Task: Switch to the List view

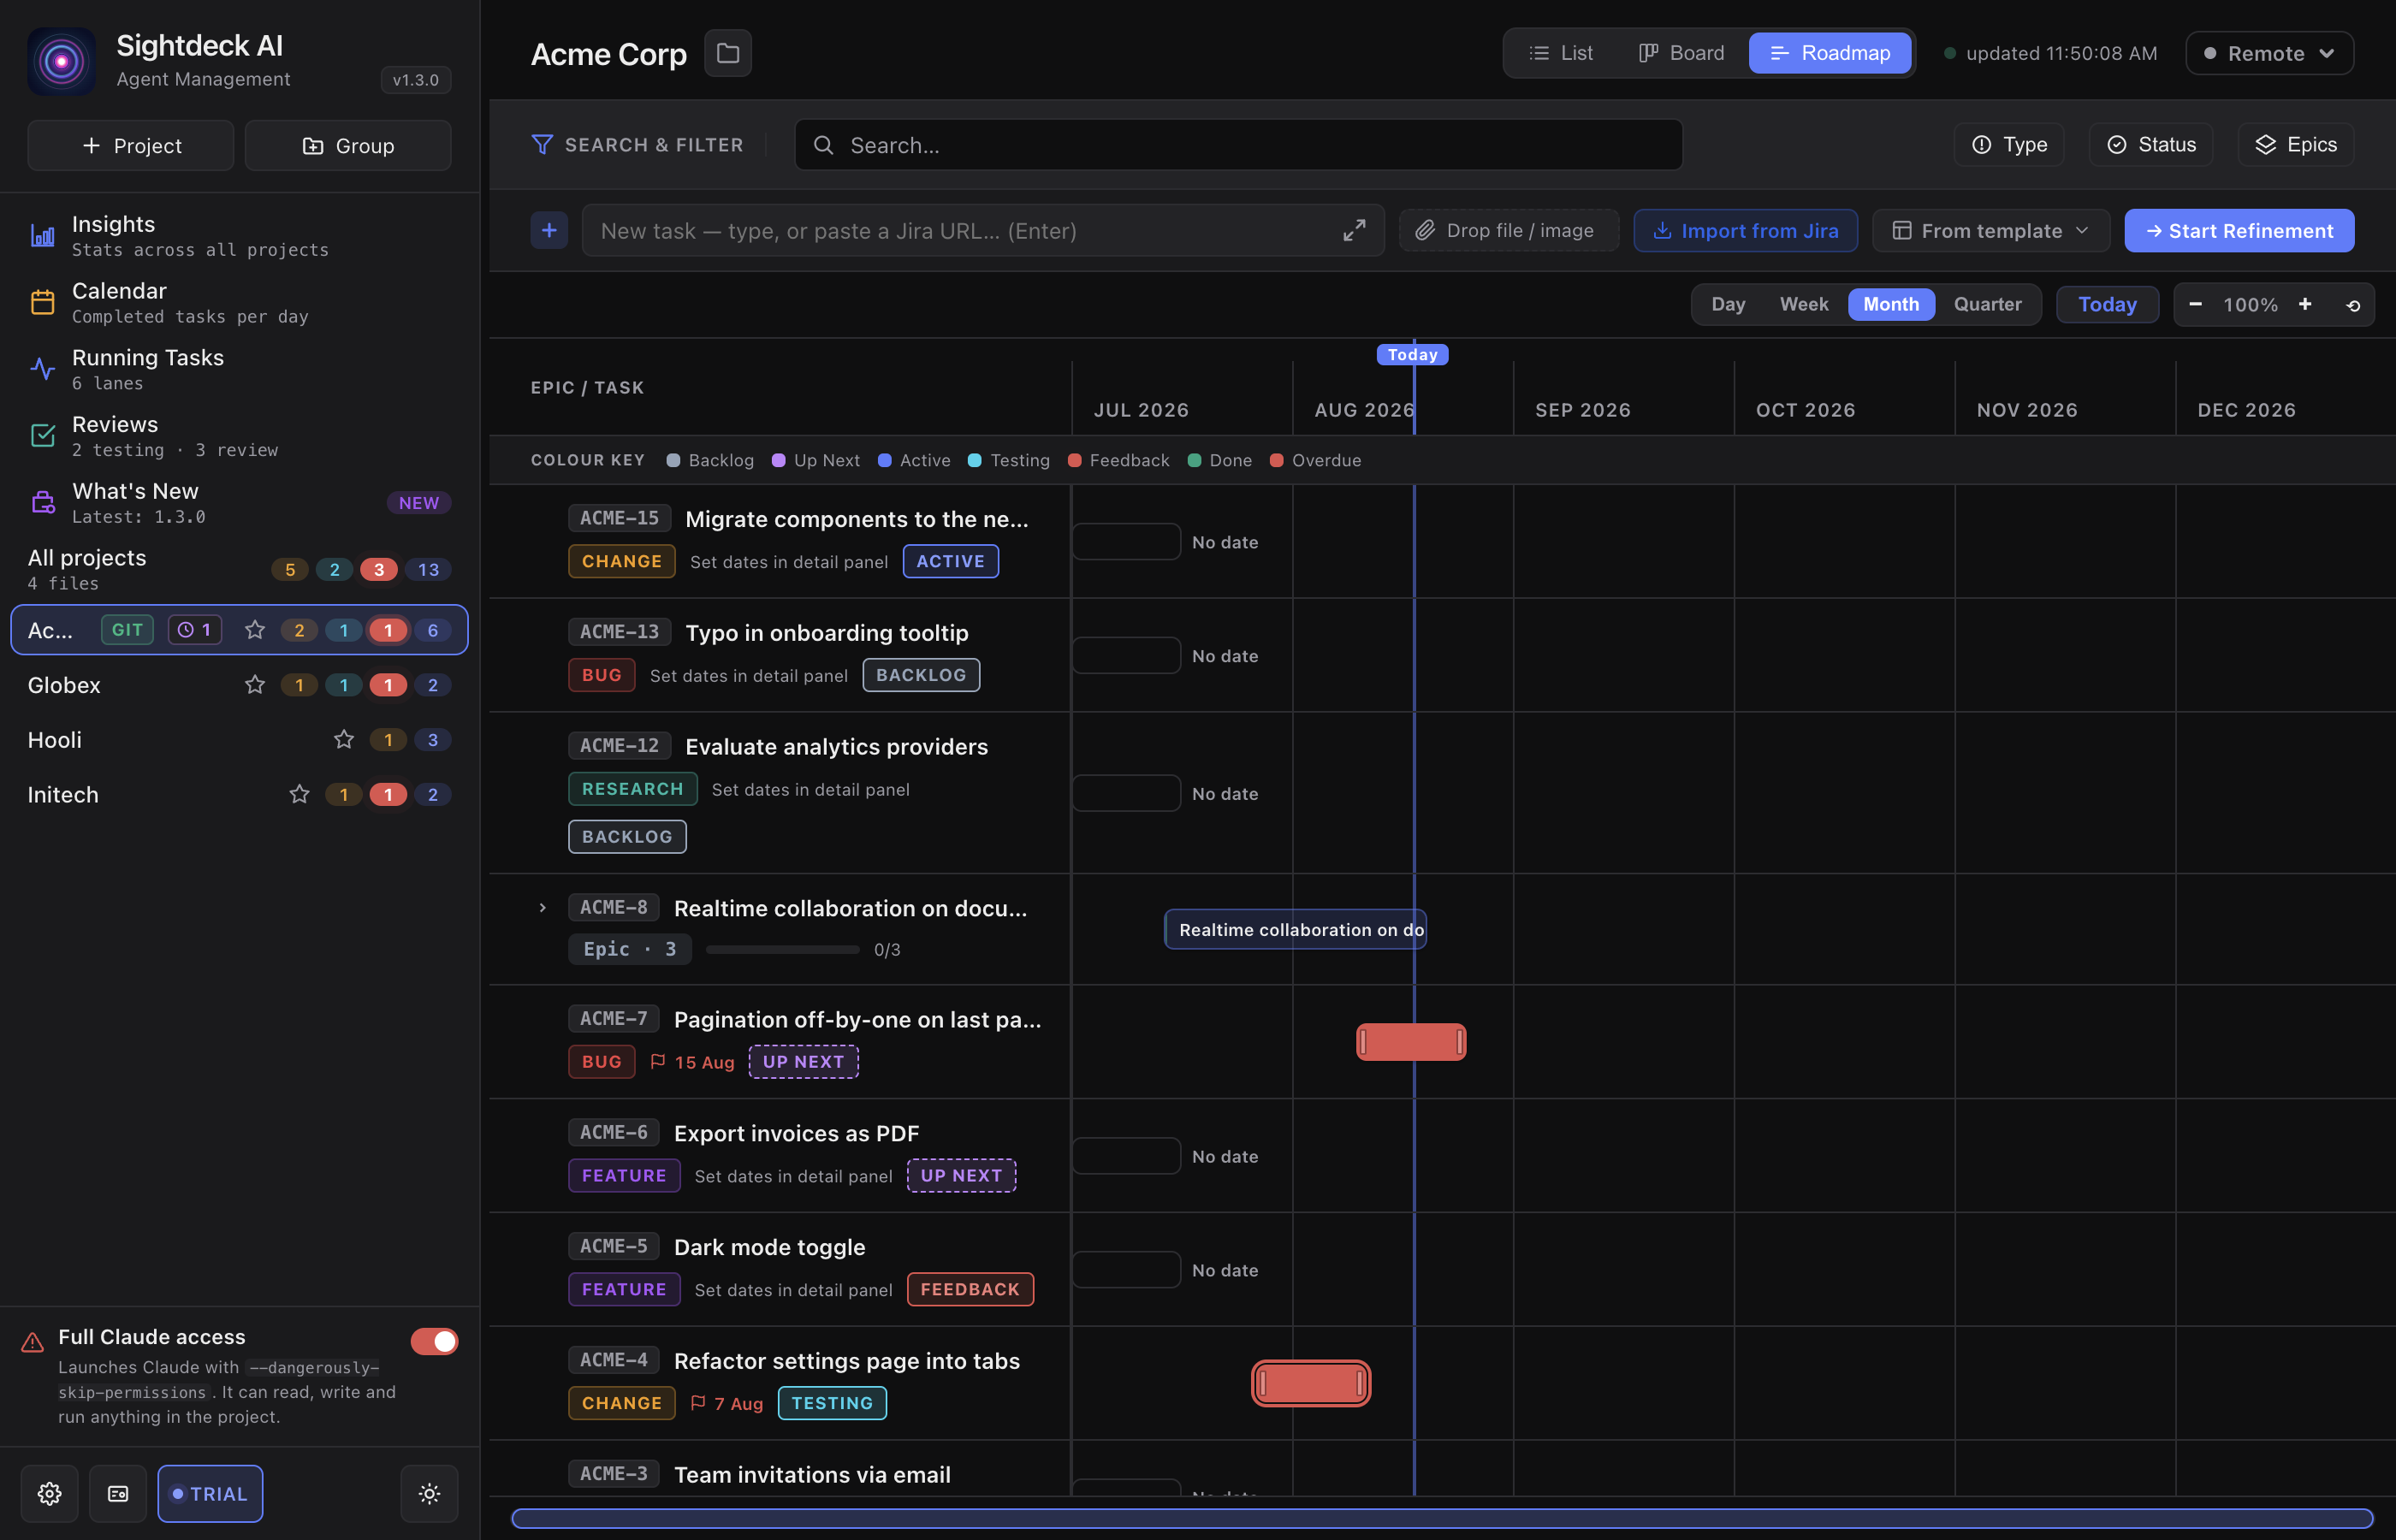Action: pyautogui.click(x=1561, y=53)
